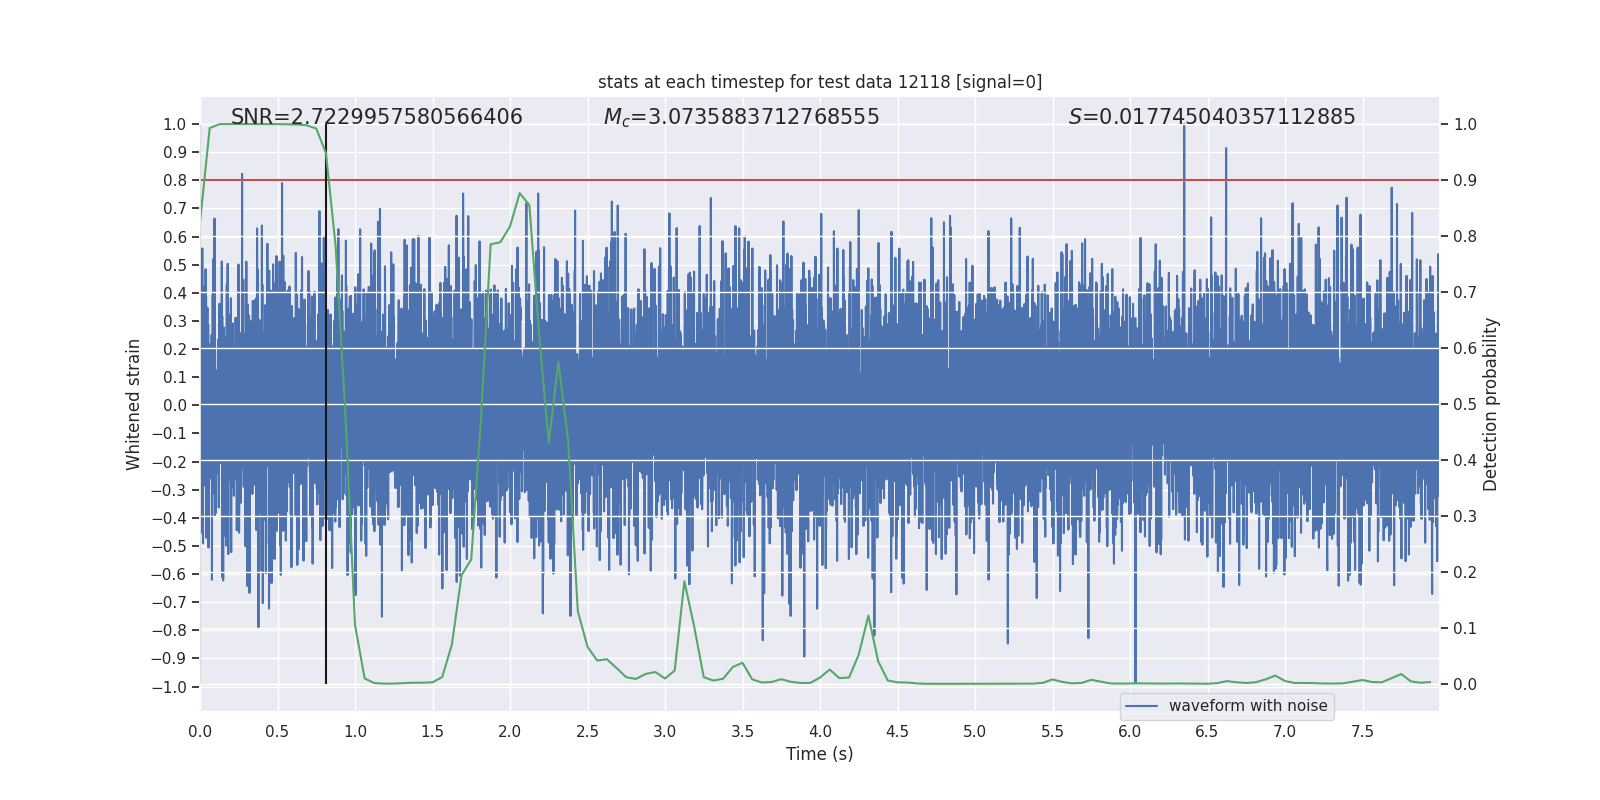Click the x-axis tick label 7.5
Screen dimensions: 1600x800
click(1362, 731)
